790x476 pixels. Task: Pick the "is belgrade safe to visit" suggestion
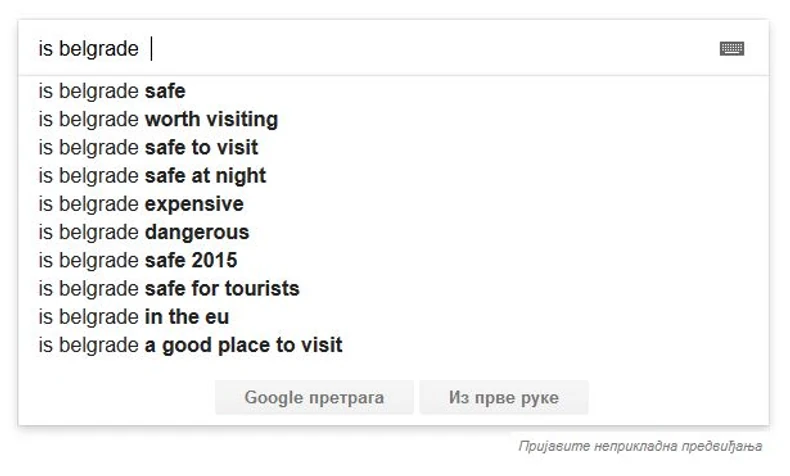tap(148, 147)
